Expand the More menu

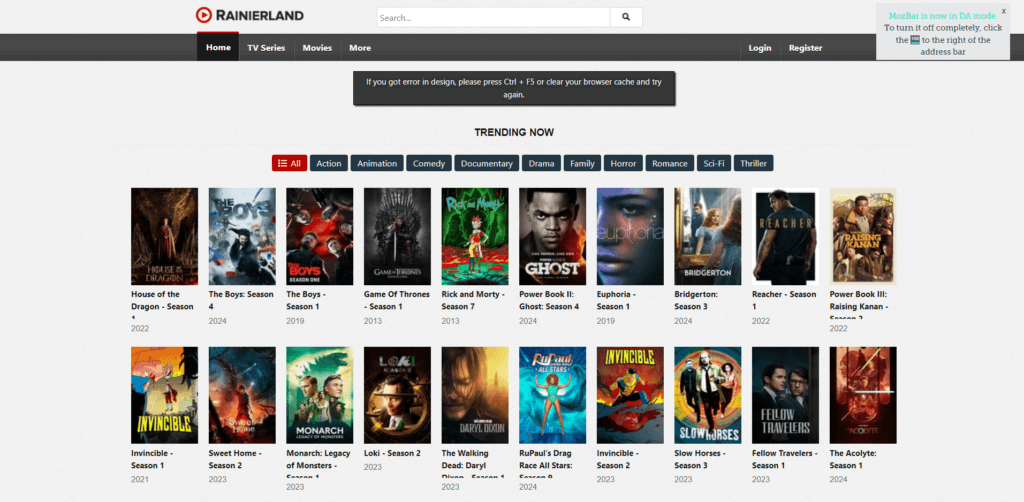[x=360, y=48]
